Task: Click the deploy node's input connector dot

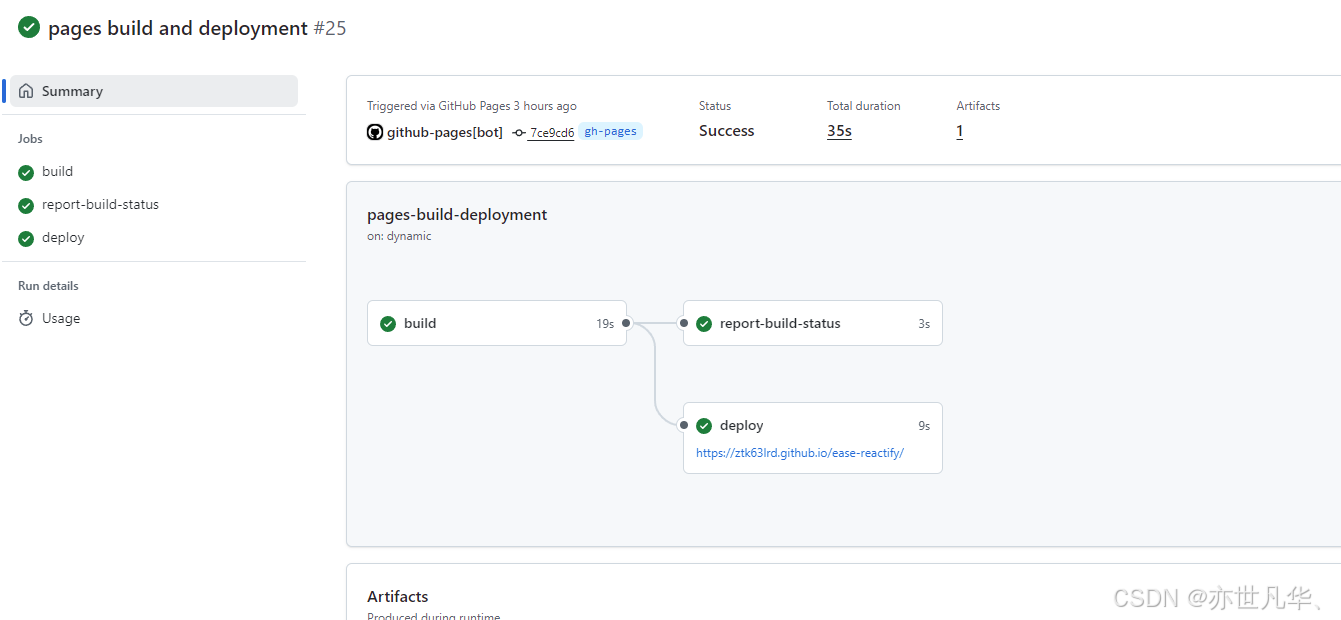Action: pyautogui.click(x=684, y=425)
